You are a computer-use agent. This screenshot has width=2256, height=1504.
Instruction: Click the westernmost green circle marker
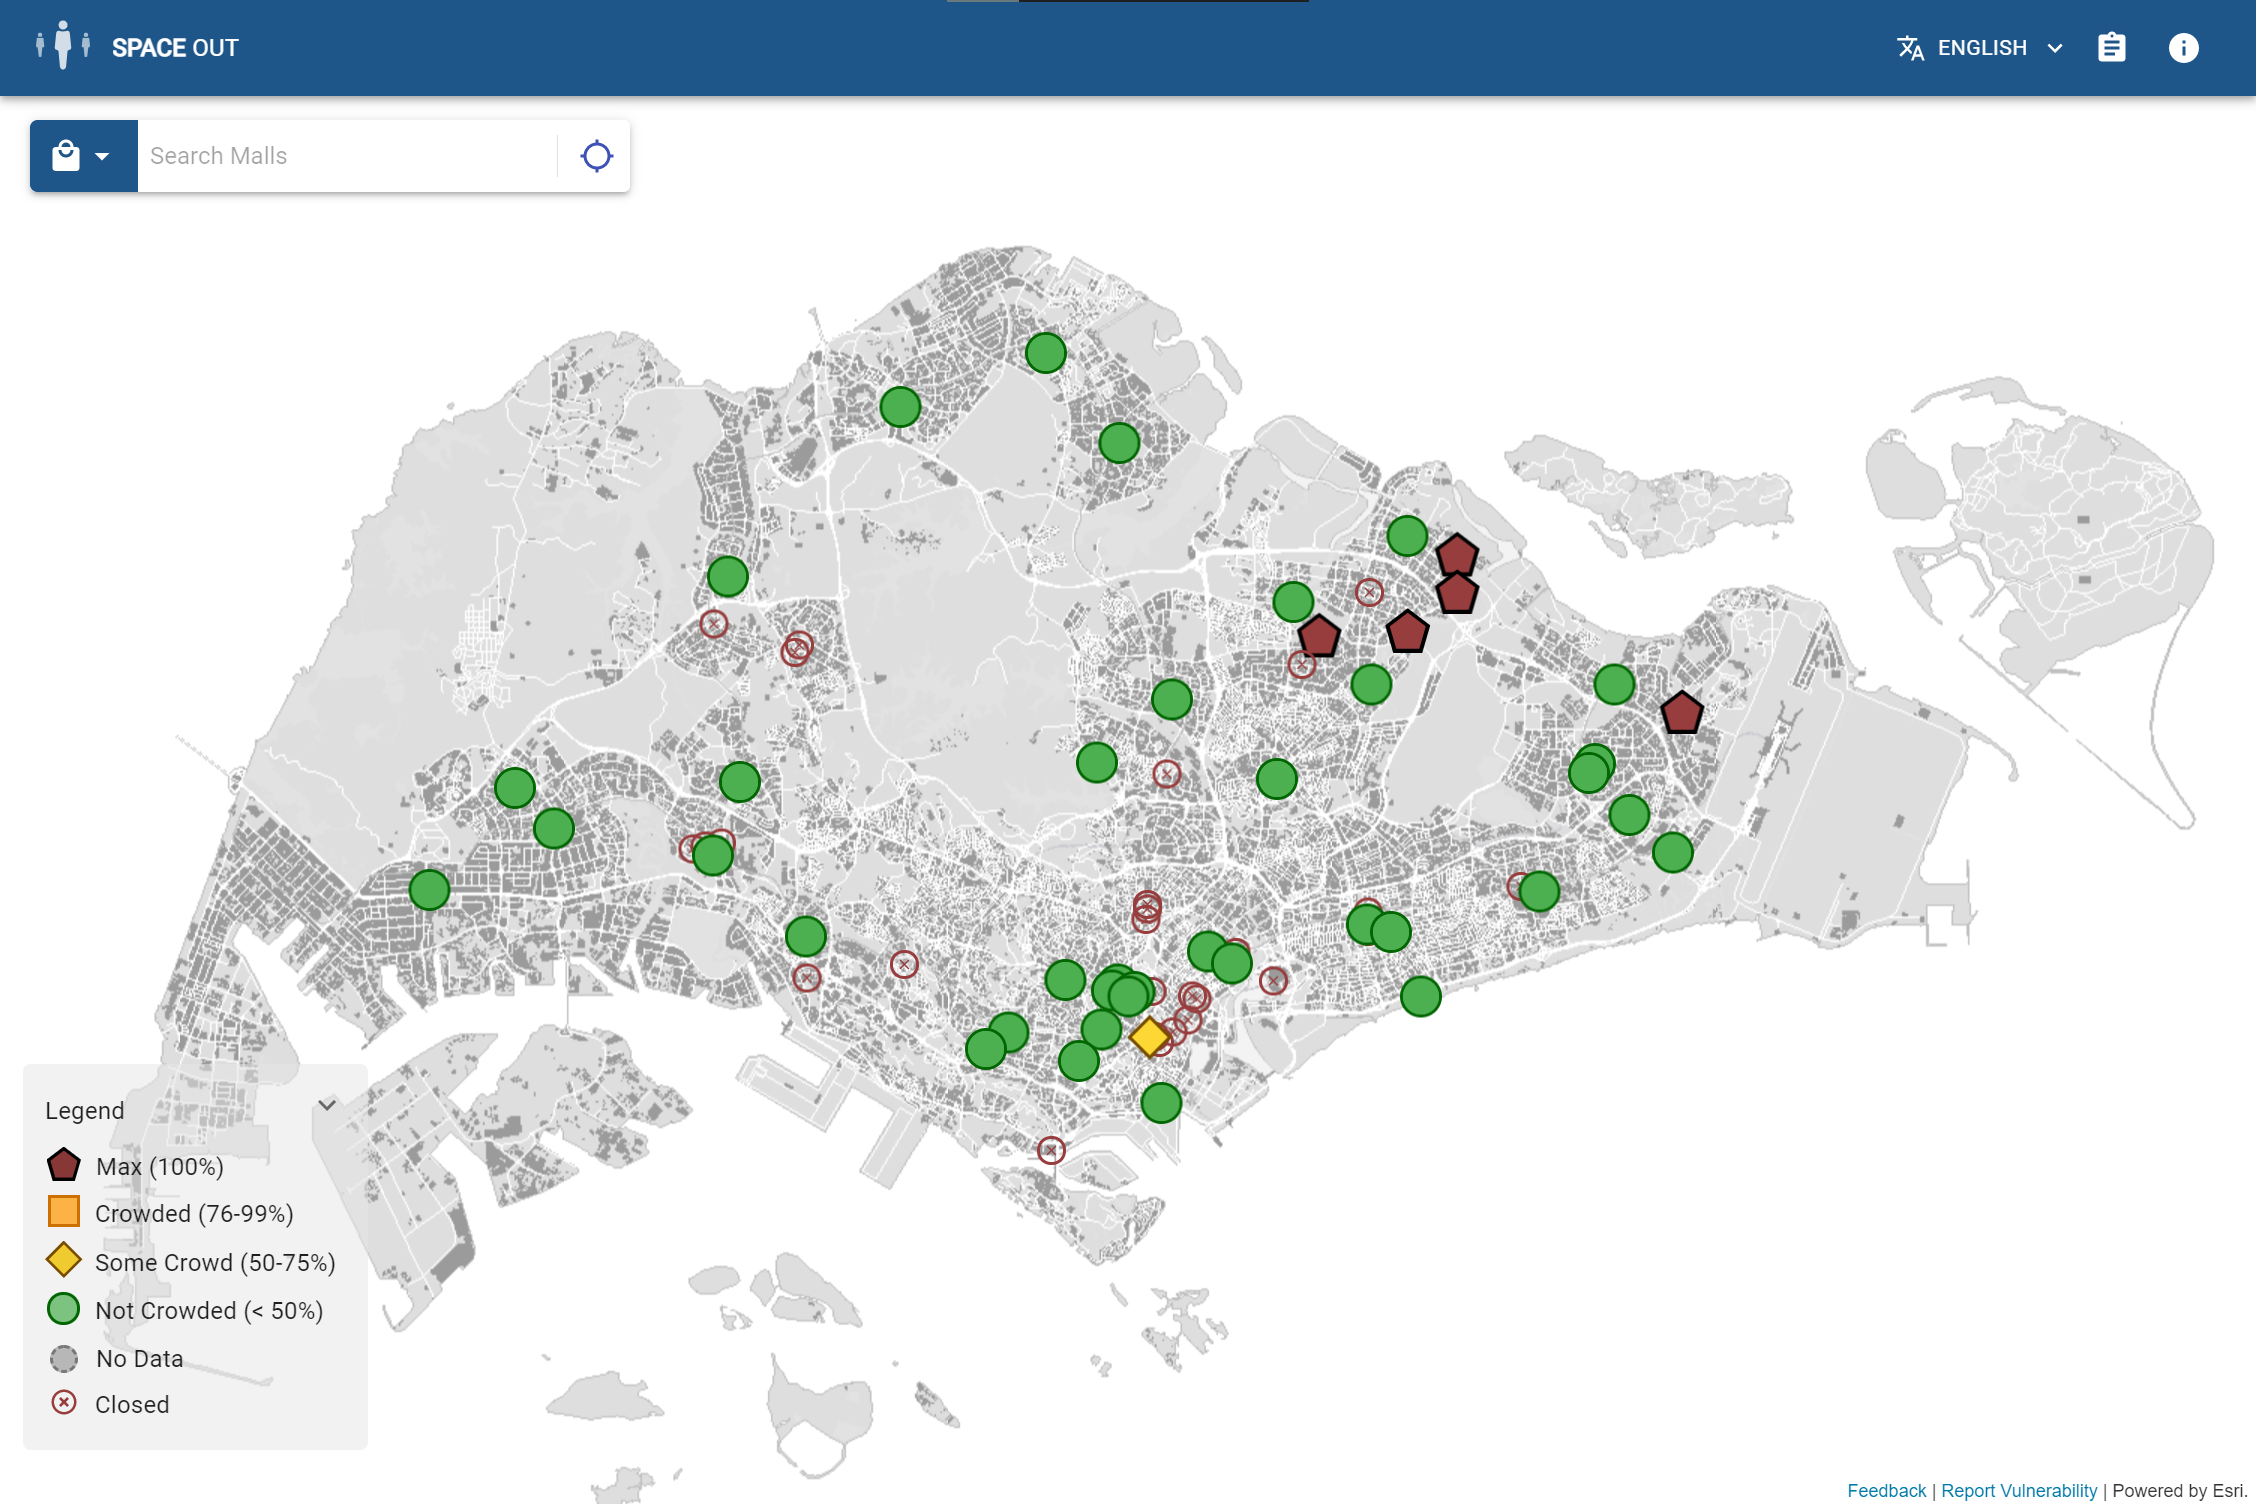pos(429,889)
